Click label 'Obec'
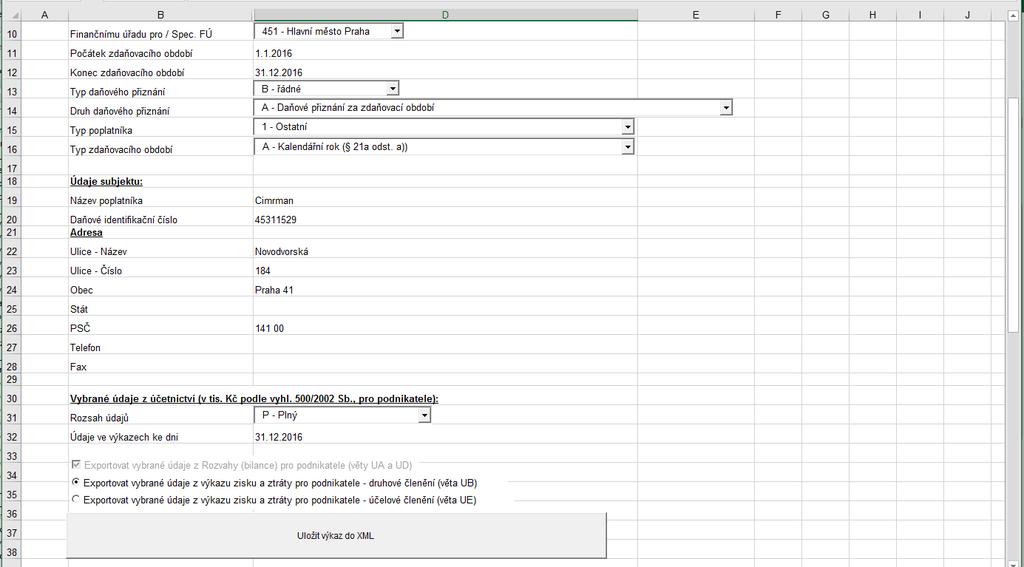This screenshot has height=567, width=1024. click(82, 290)
